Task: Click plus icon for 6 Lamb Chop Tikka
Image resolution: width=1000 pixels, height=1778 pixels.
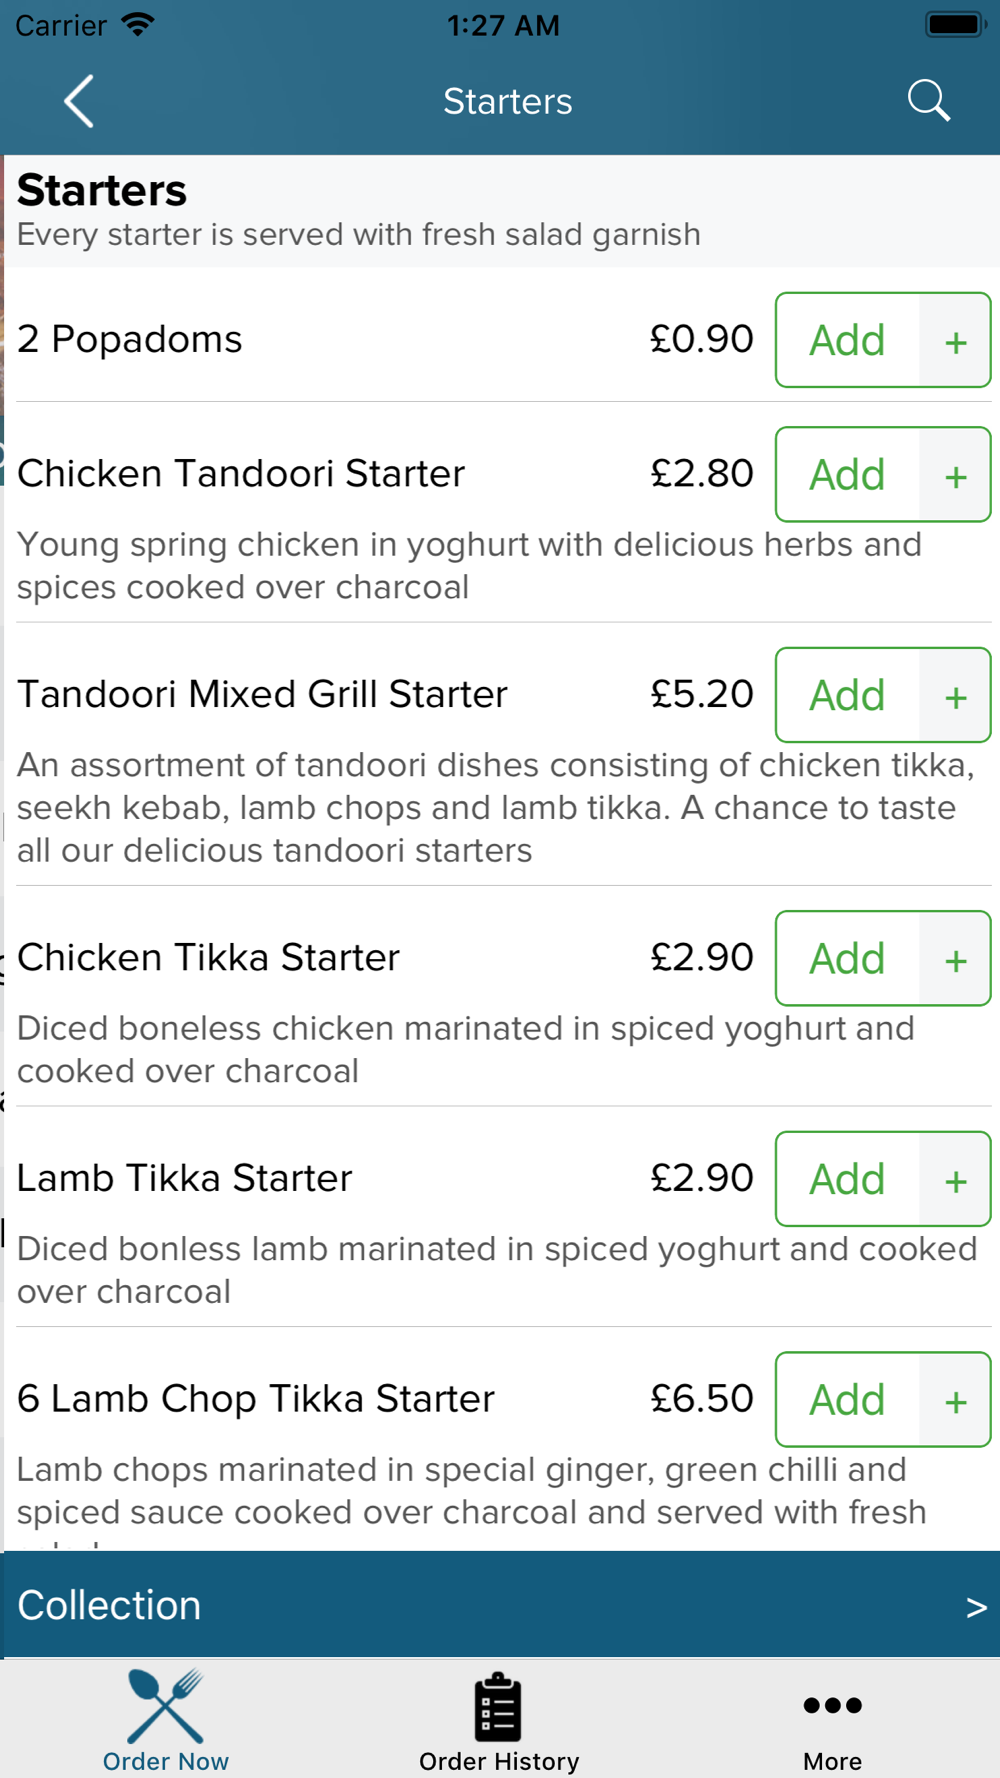Action: (x=955, y=1400)
